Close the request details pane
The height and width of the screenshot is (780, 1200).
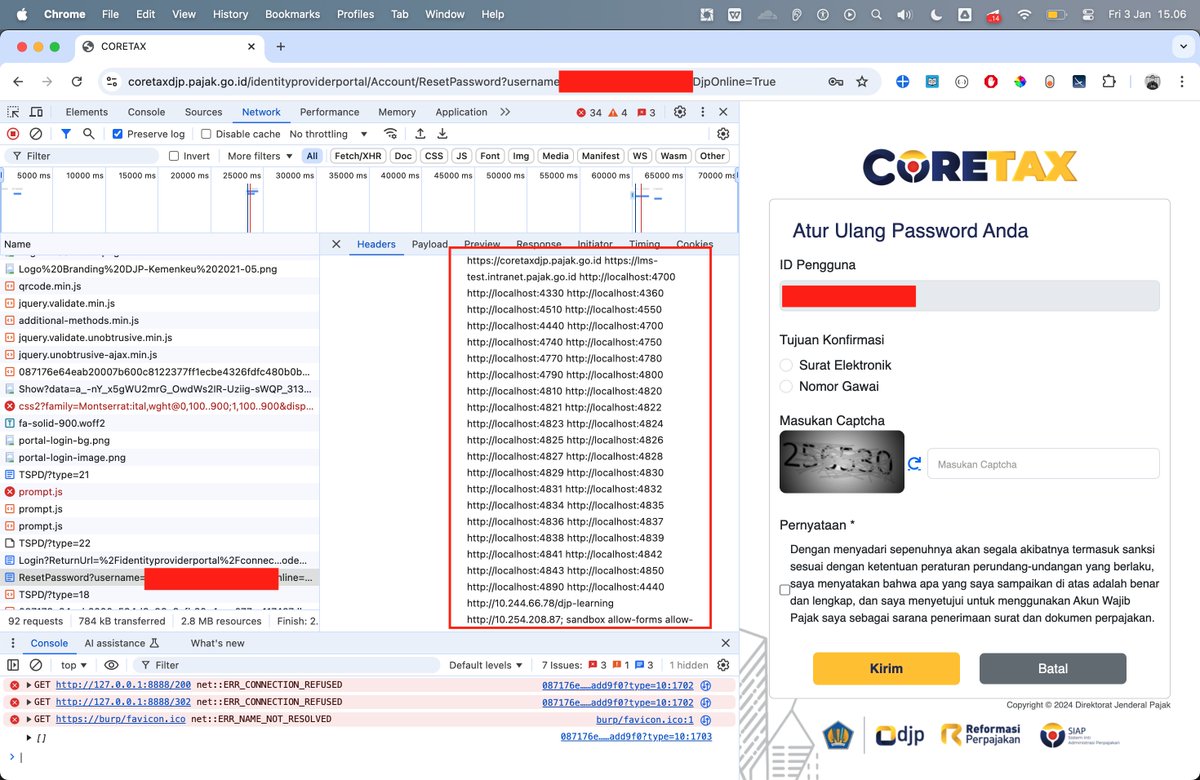coord(336,244)
